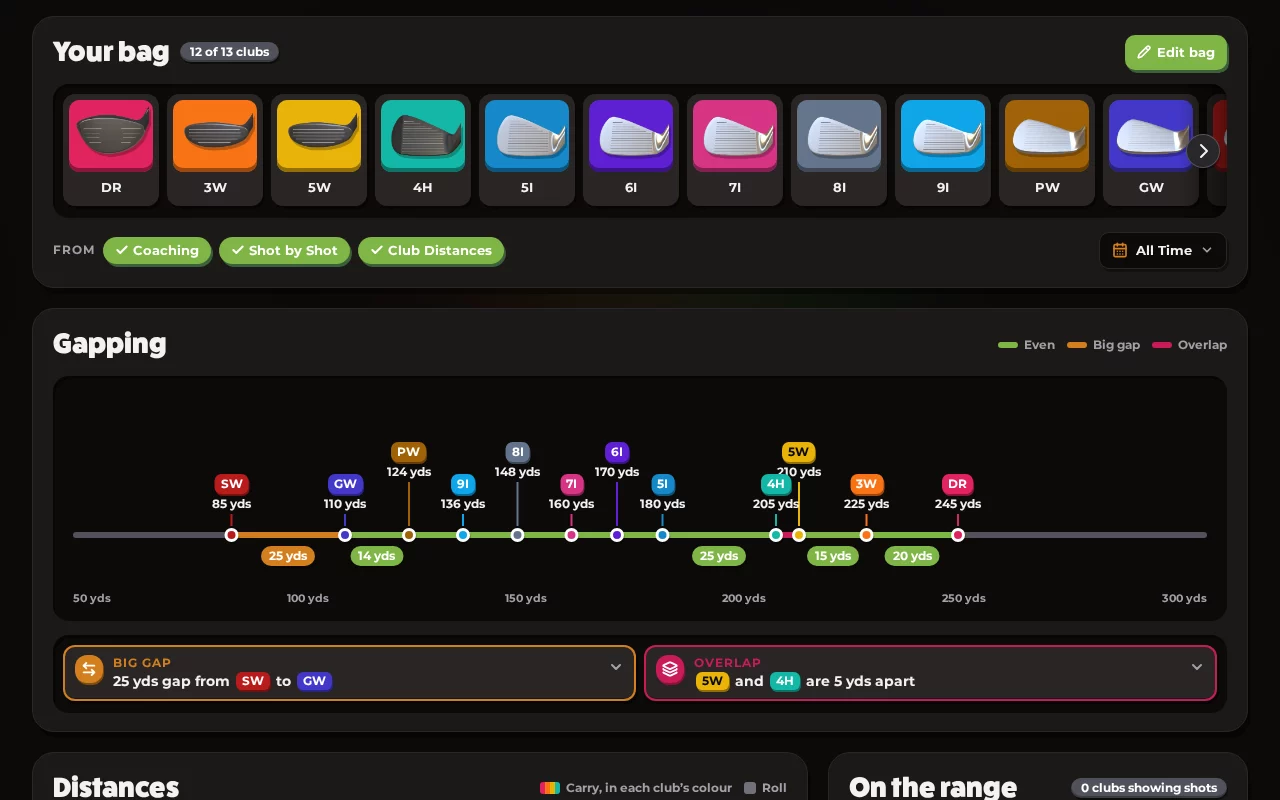Screen dimensions: 1280x800
Task: Click the 0 clubs showing shots badge
Action: (x=1149, y=788)
